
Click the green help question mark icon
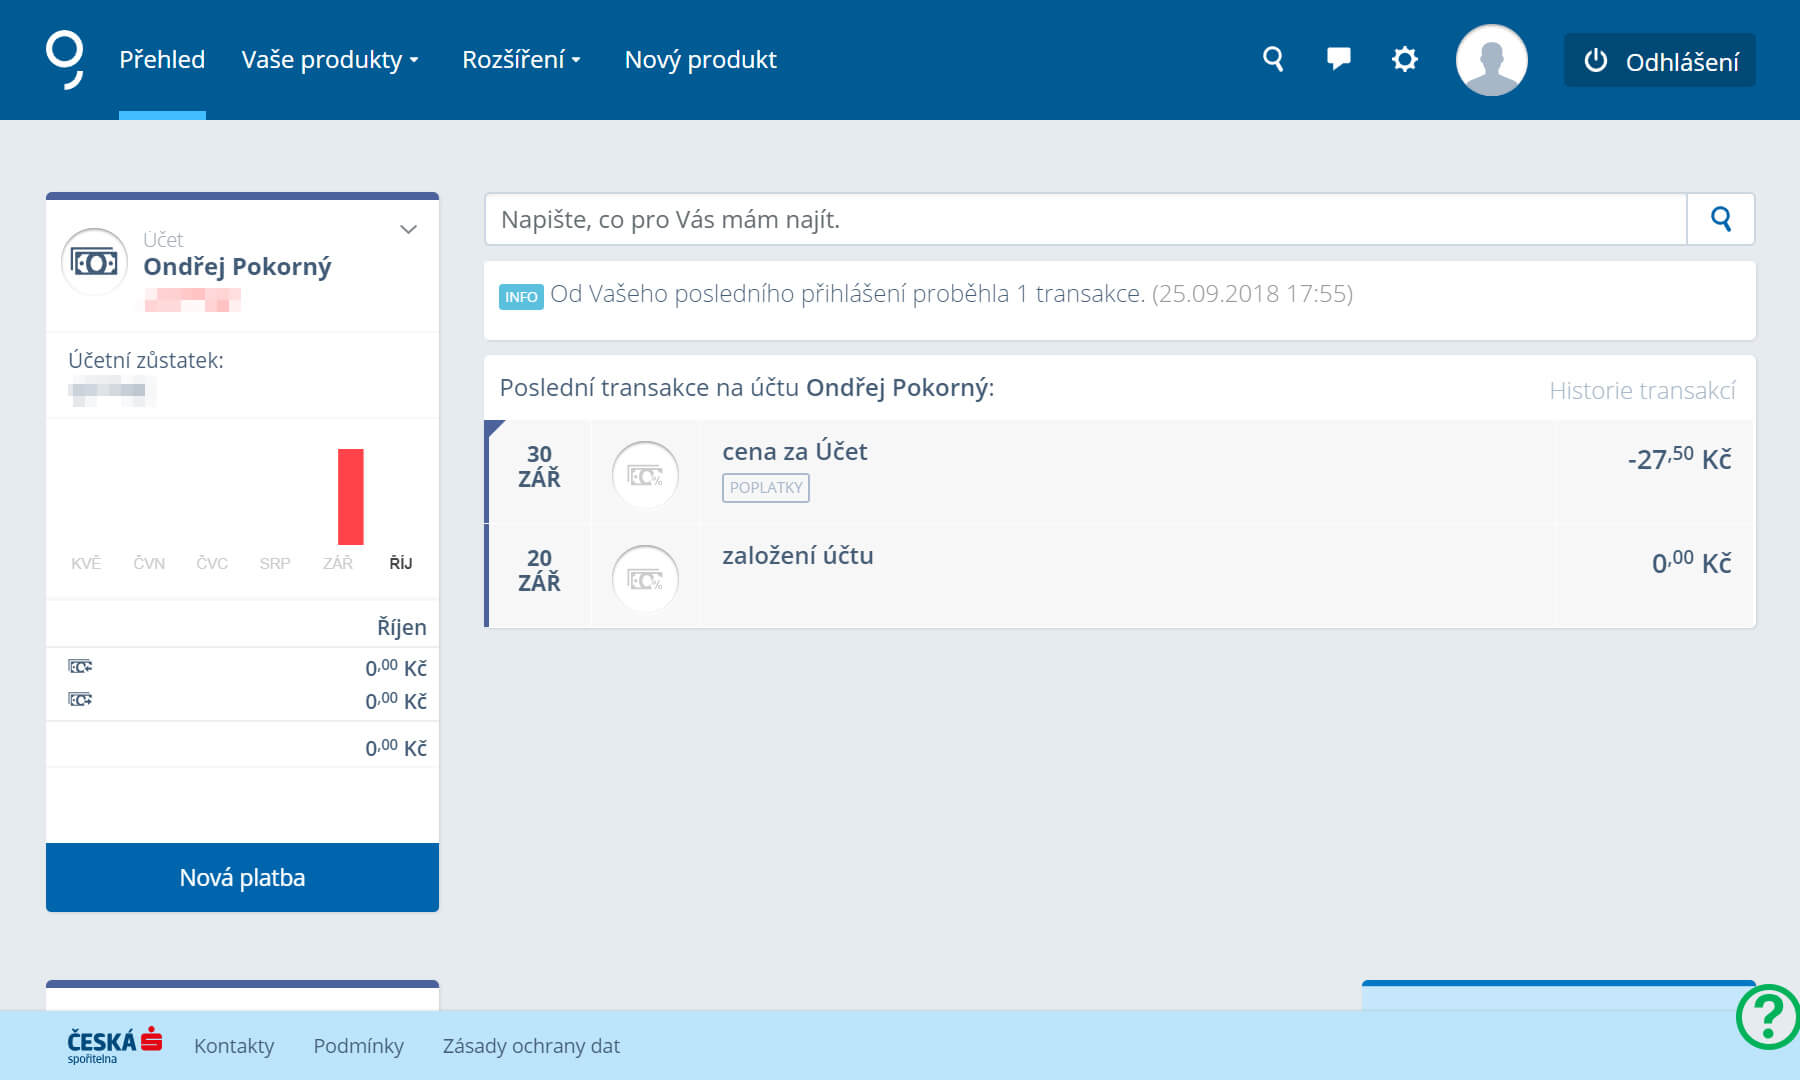[x=1768, y=1017]
